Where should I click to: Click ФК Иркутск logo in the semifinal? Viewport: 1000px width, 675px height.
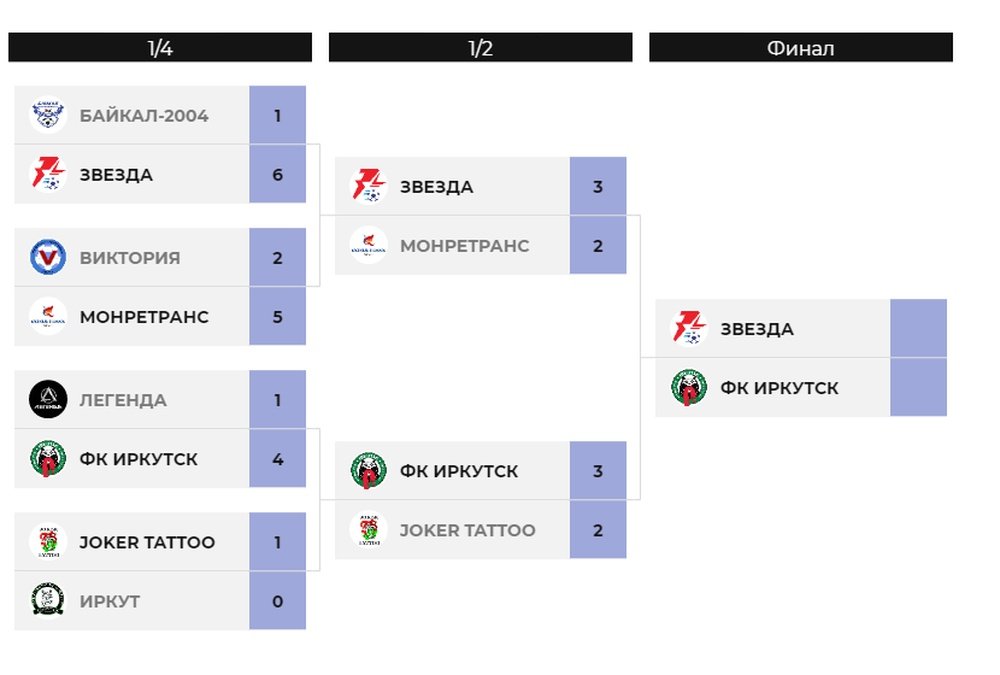369,470
